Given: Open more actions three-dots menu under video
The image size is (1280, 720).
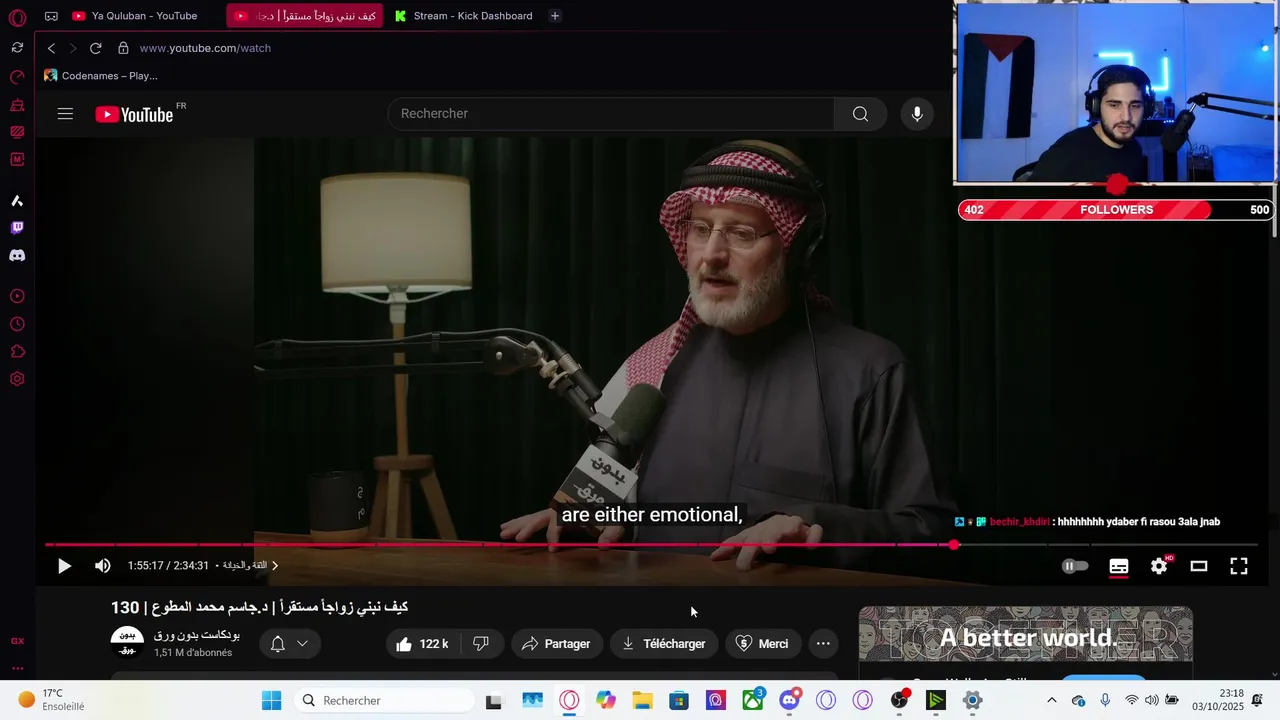Looking at the screenshot, I should click(x=823, y=644).
